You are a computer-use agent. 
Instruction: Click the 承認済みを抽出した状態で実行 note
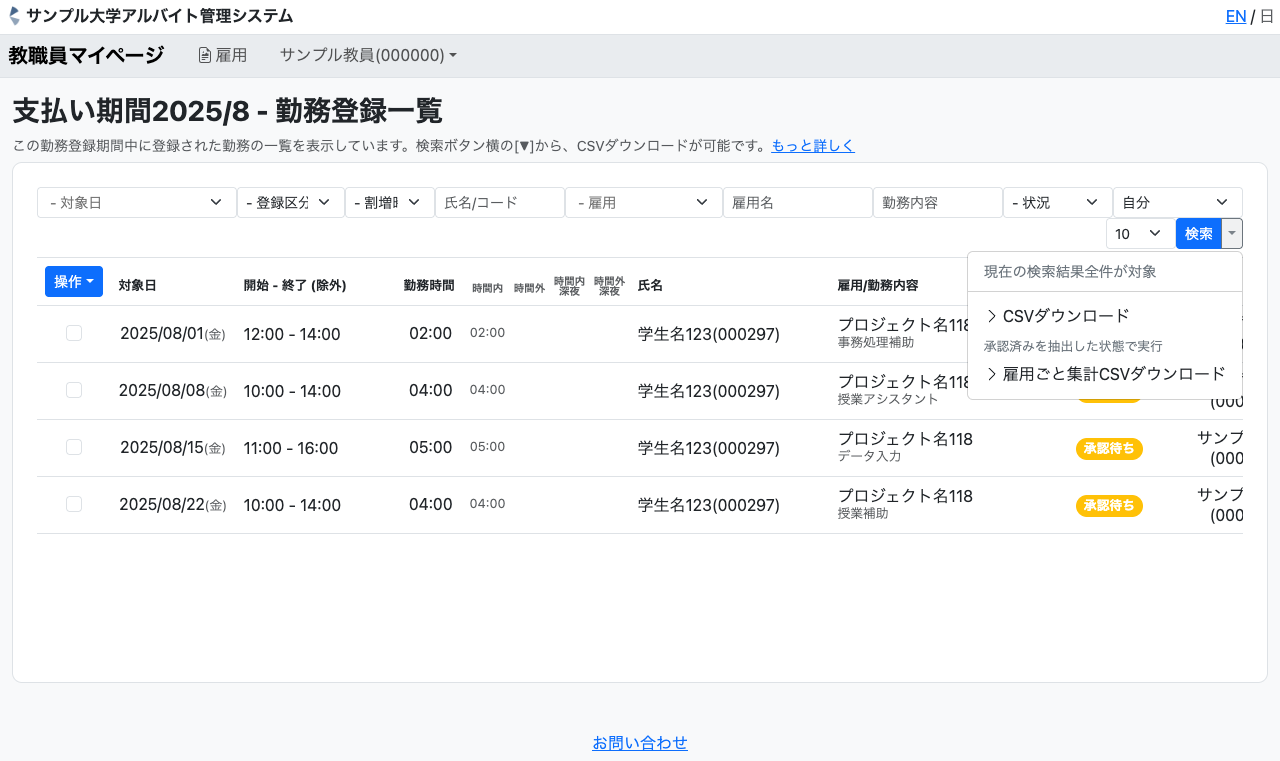1073,346
